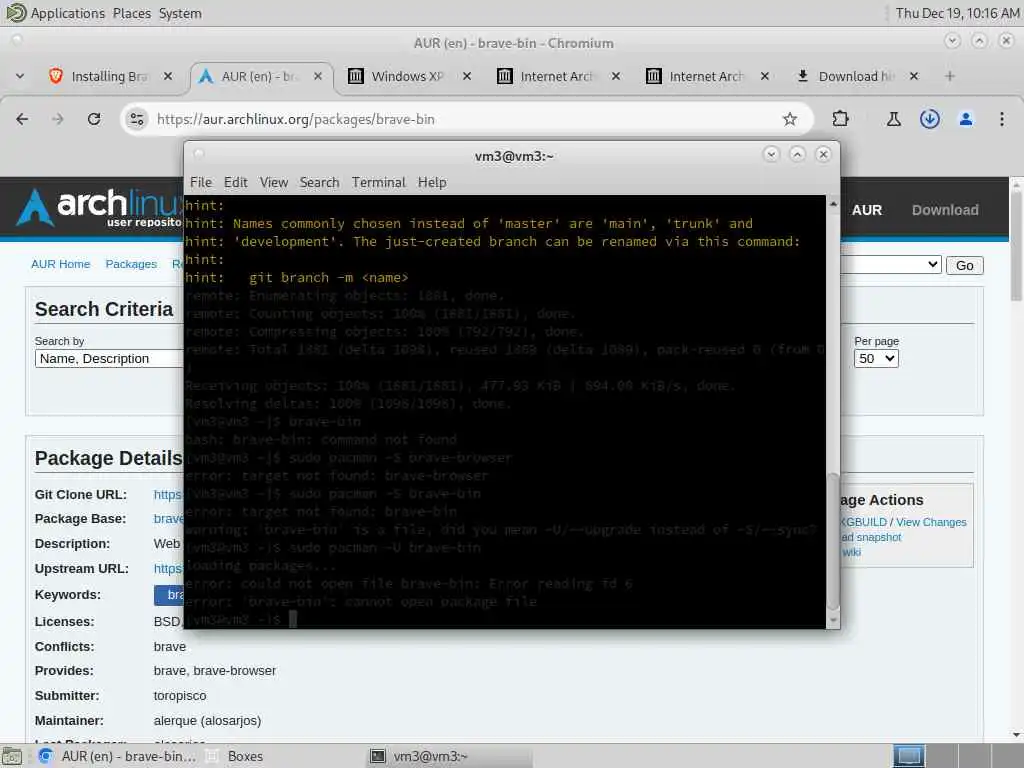Open the terminal View menu
The image size is (1024, 768).
tap(274, 182)
